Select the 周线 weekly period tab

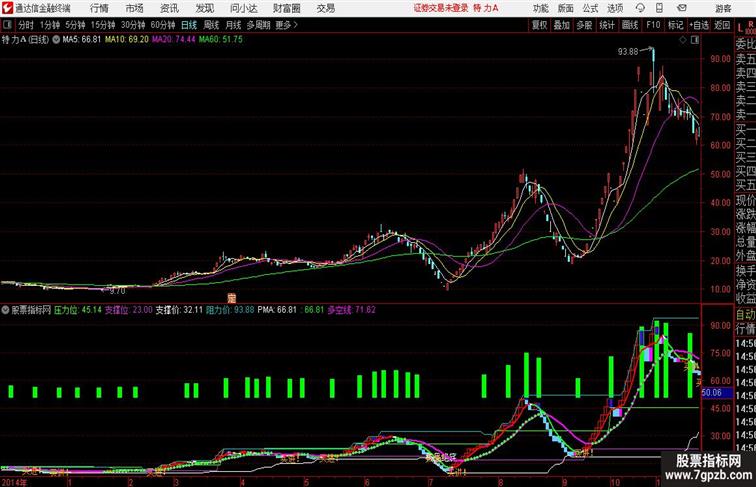(211, 25)
